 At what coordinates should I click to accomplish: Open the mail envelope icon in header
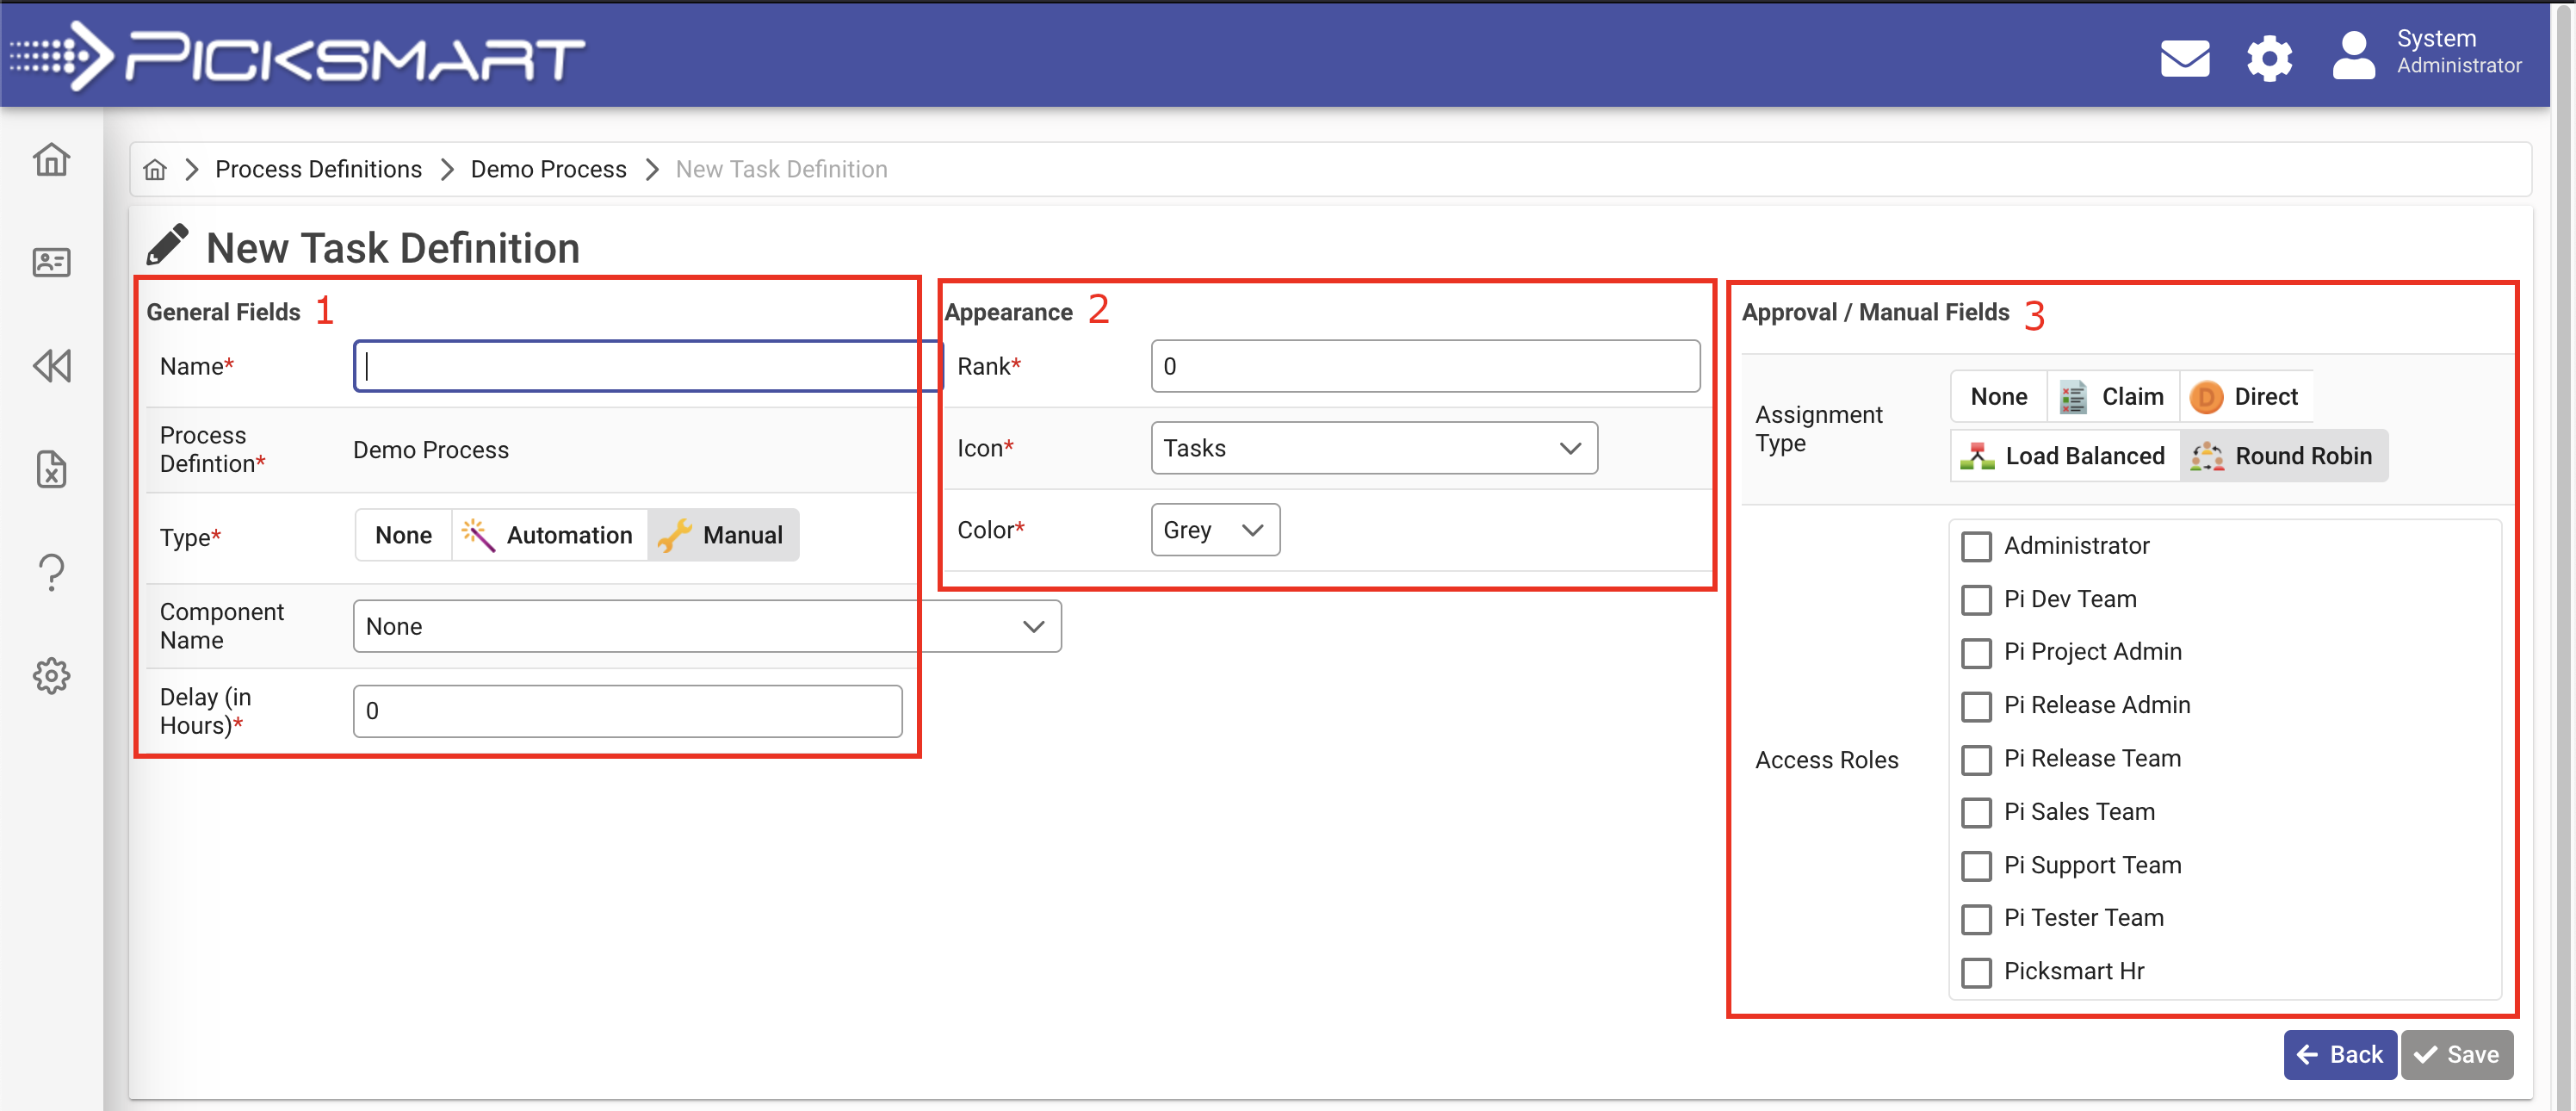(x=2184, y=58)
